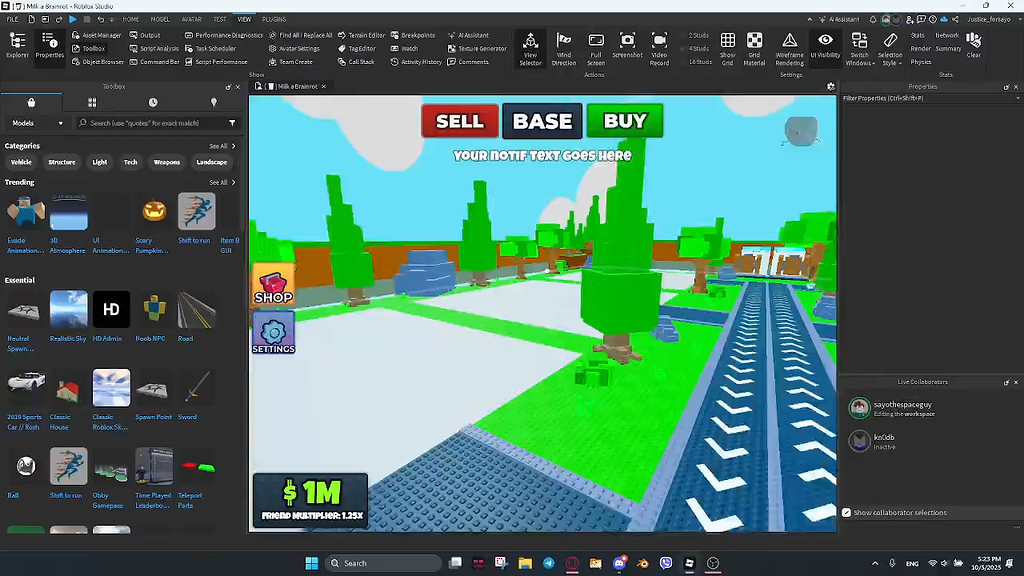Viewport: 1024px width, 576px height.
Task: Show the Command Bar
Action: (154, 62)
